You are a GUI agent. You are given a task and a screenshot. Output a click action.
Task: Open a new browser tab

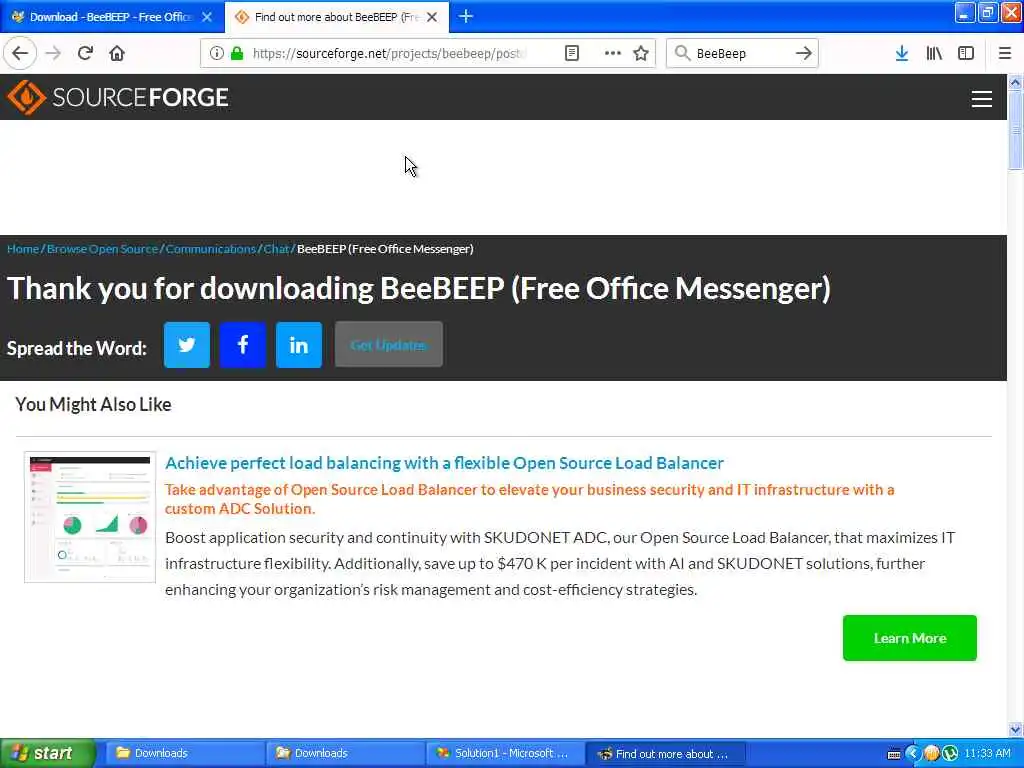[466, 16]
